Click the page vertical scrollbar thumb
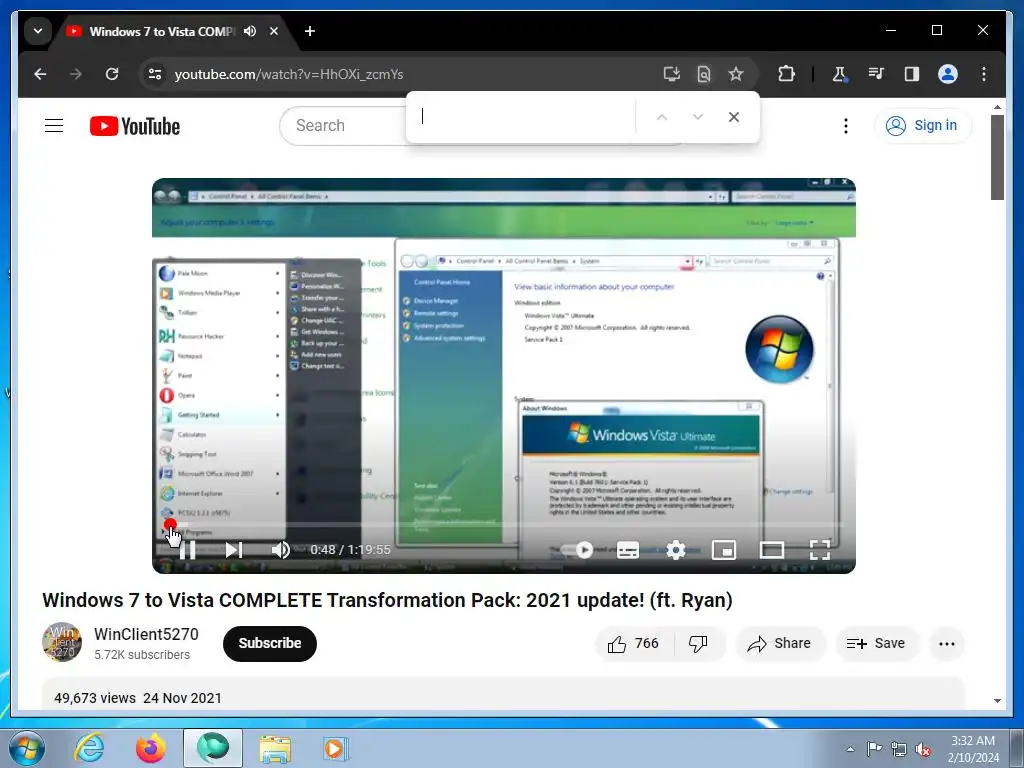 click(x=997, y=157)
